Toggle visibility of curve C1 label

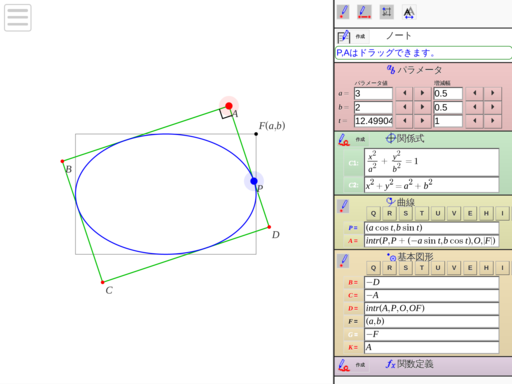click(353, 163)
